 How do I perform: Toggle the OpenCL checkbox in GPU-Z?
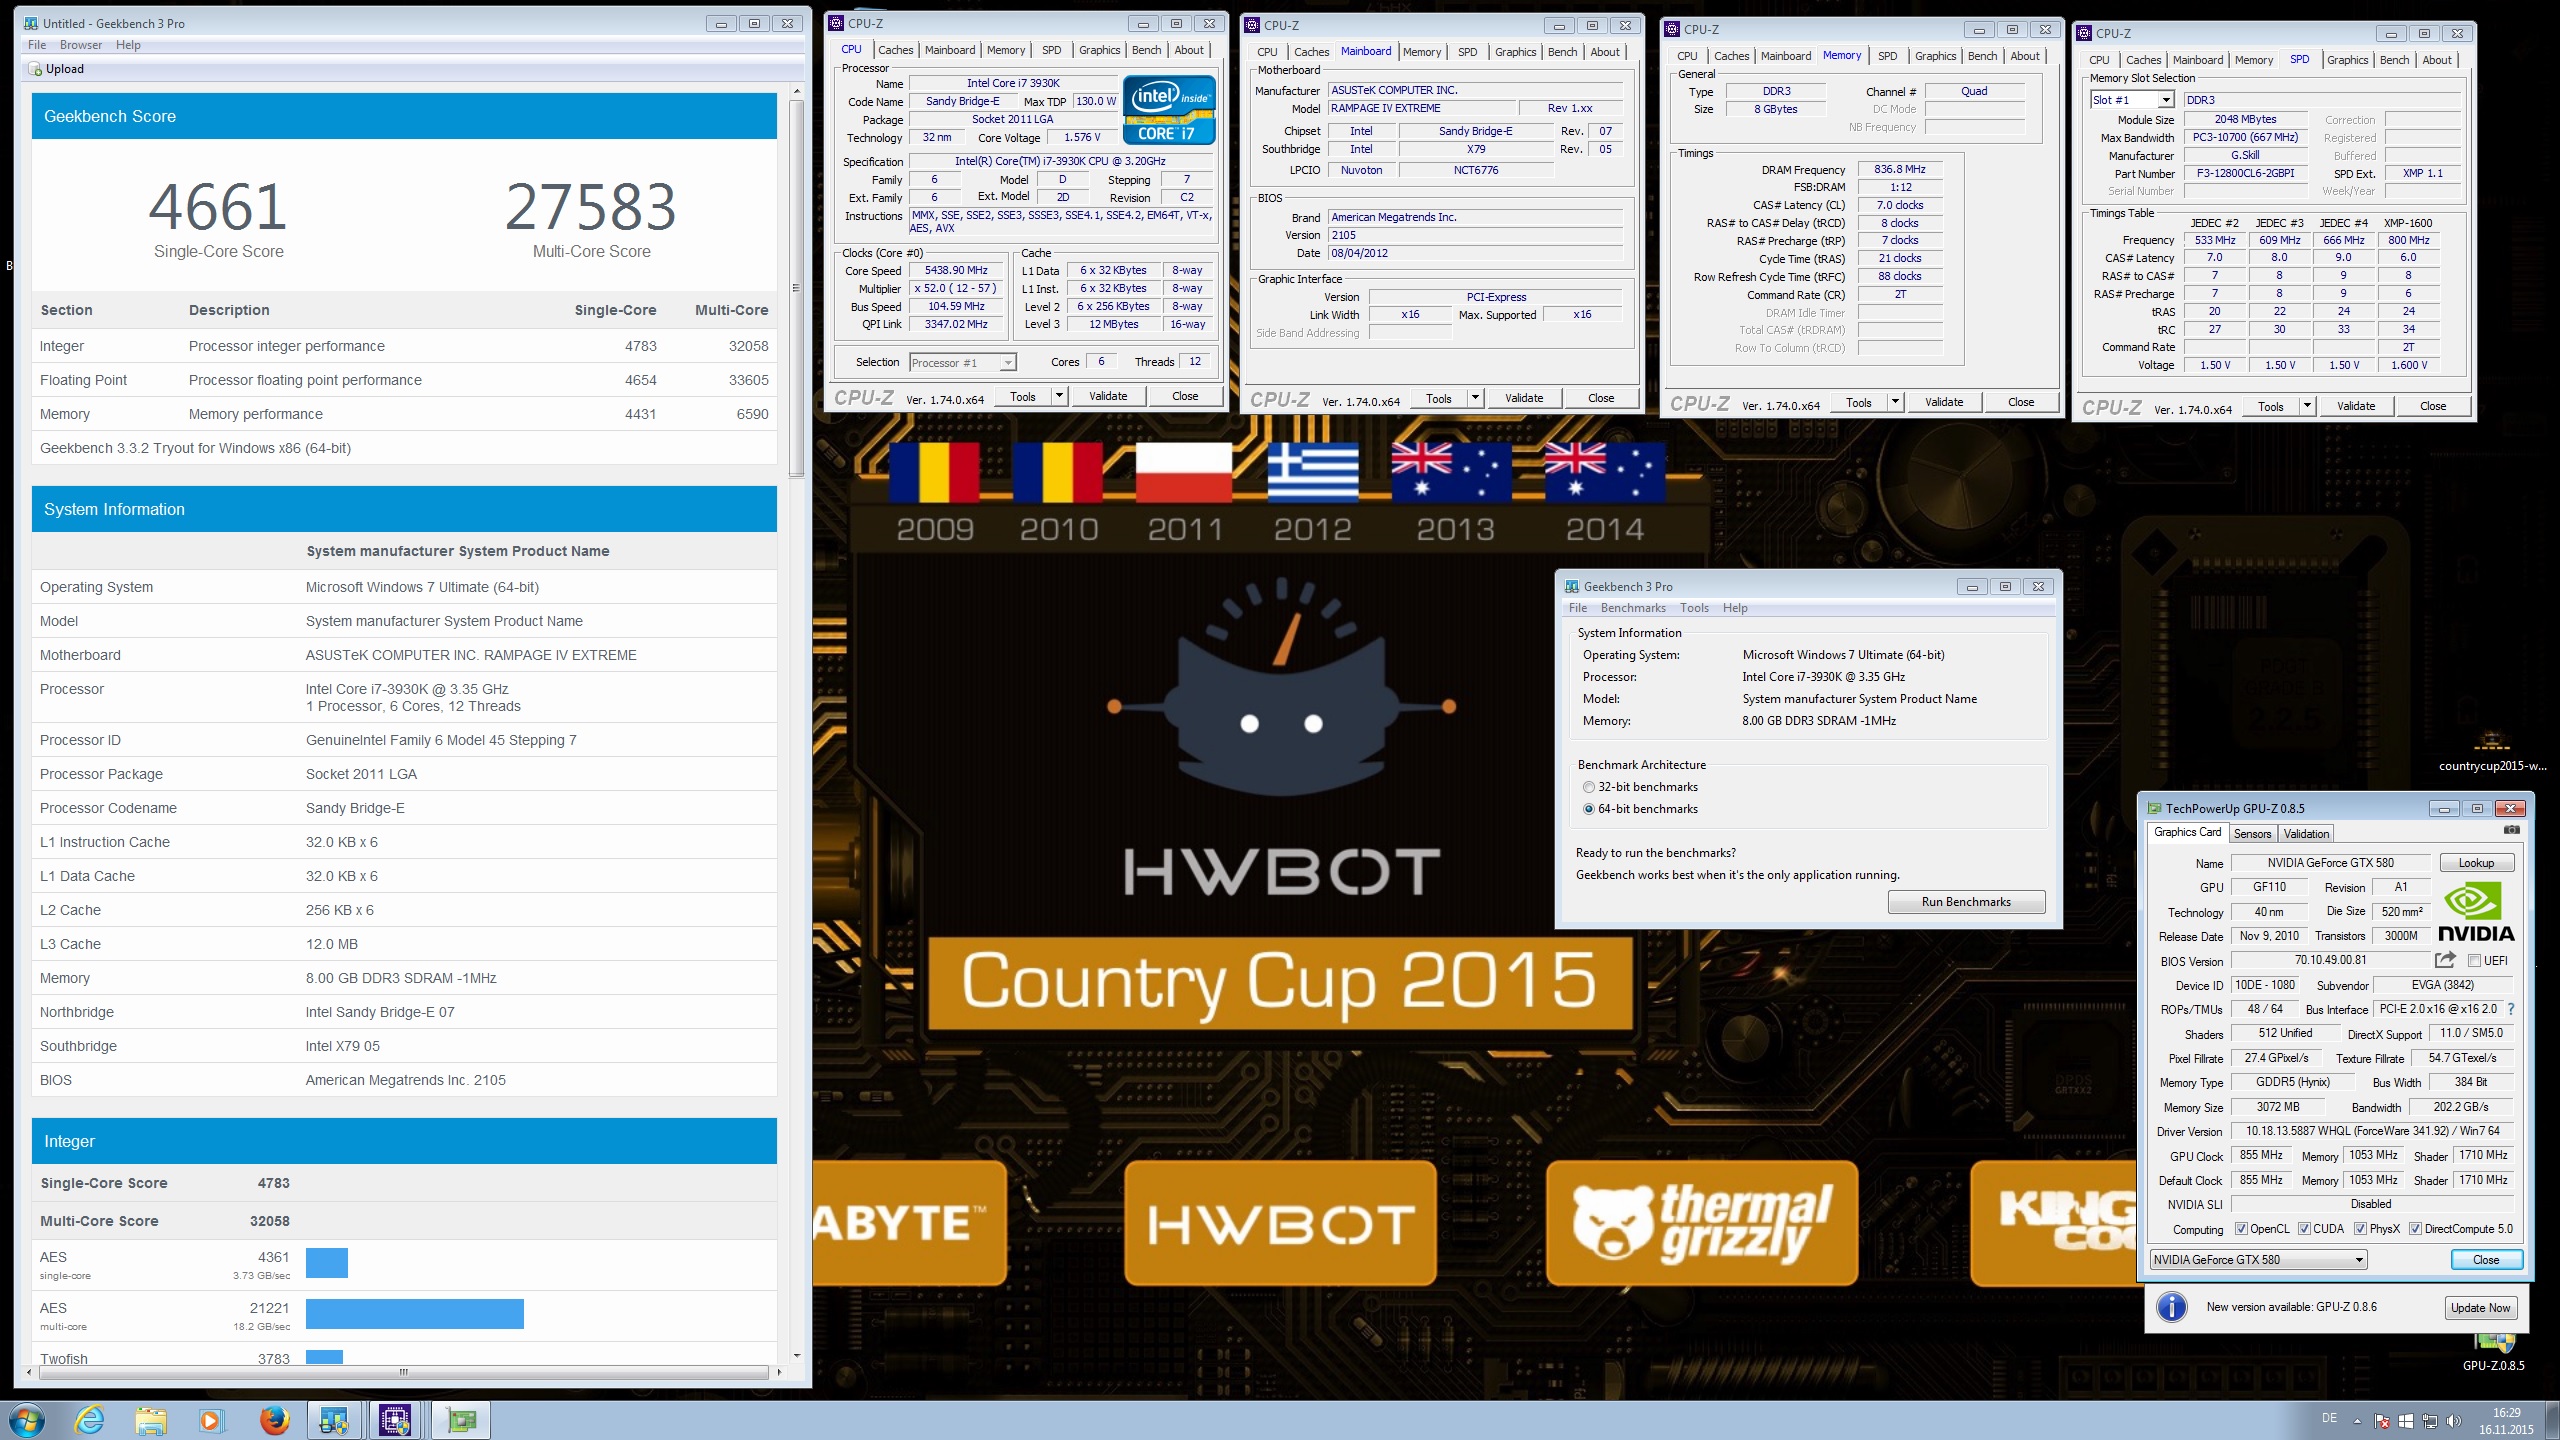click(x=2241, y=1229)
